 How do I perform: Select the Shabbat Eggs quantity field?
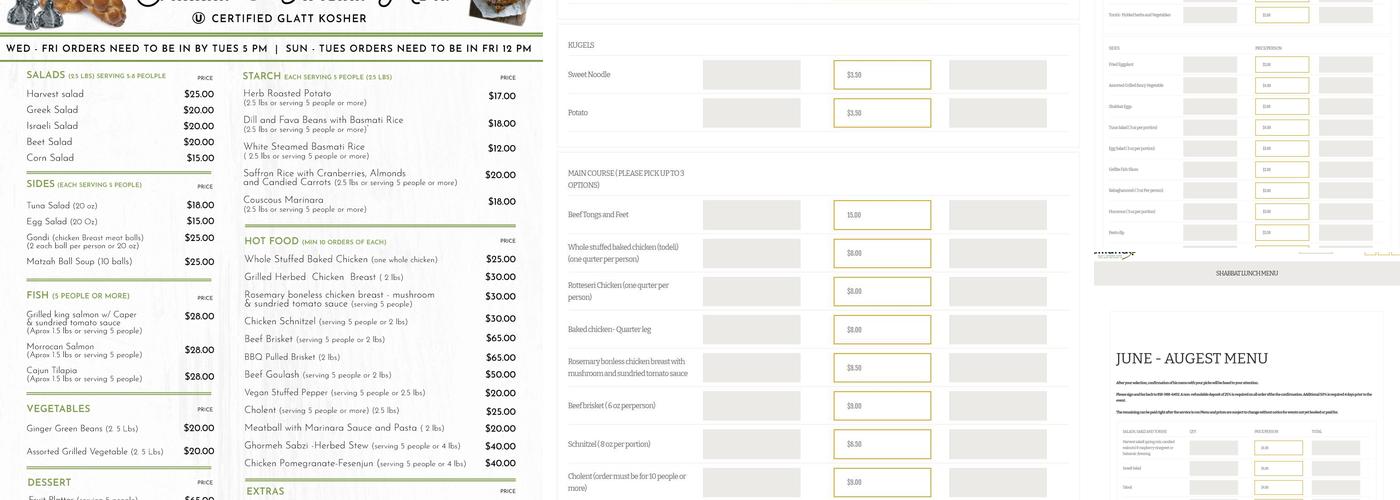1210,107
